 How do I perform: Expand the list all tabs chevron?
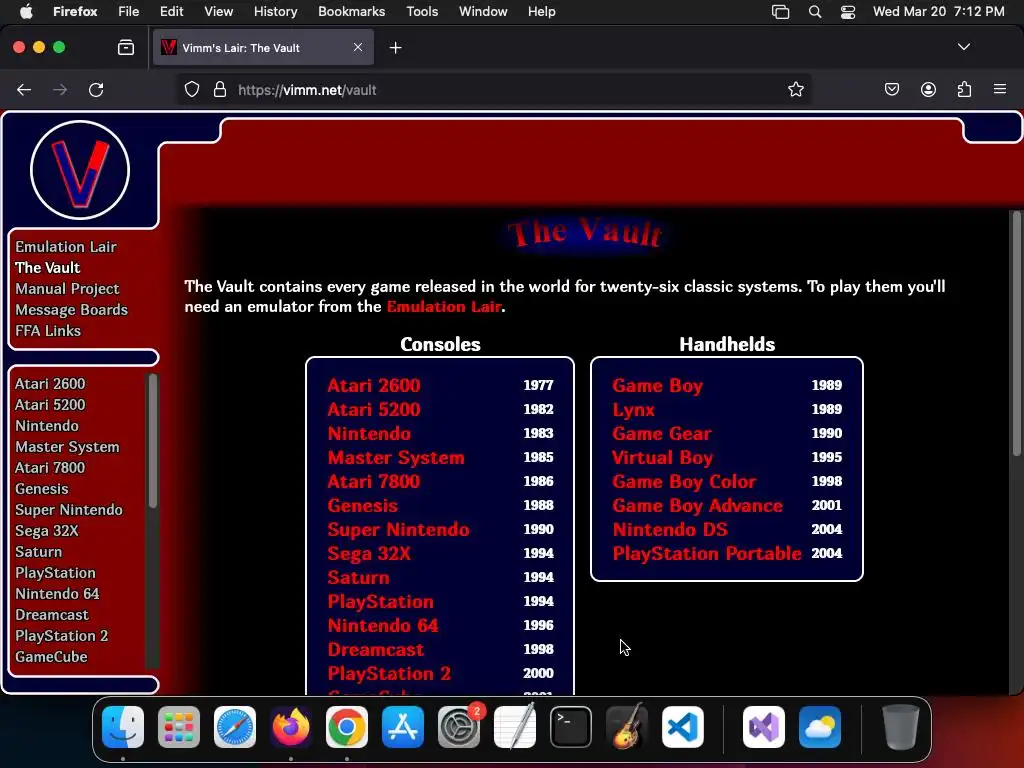[964, 47]
